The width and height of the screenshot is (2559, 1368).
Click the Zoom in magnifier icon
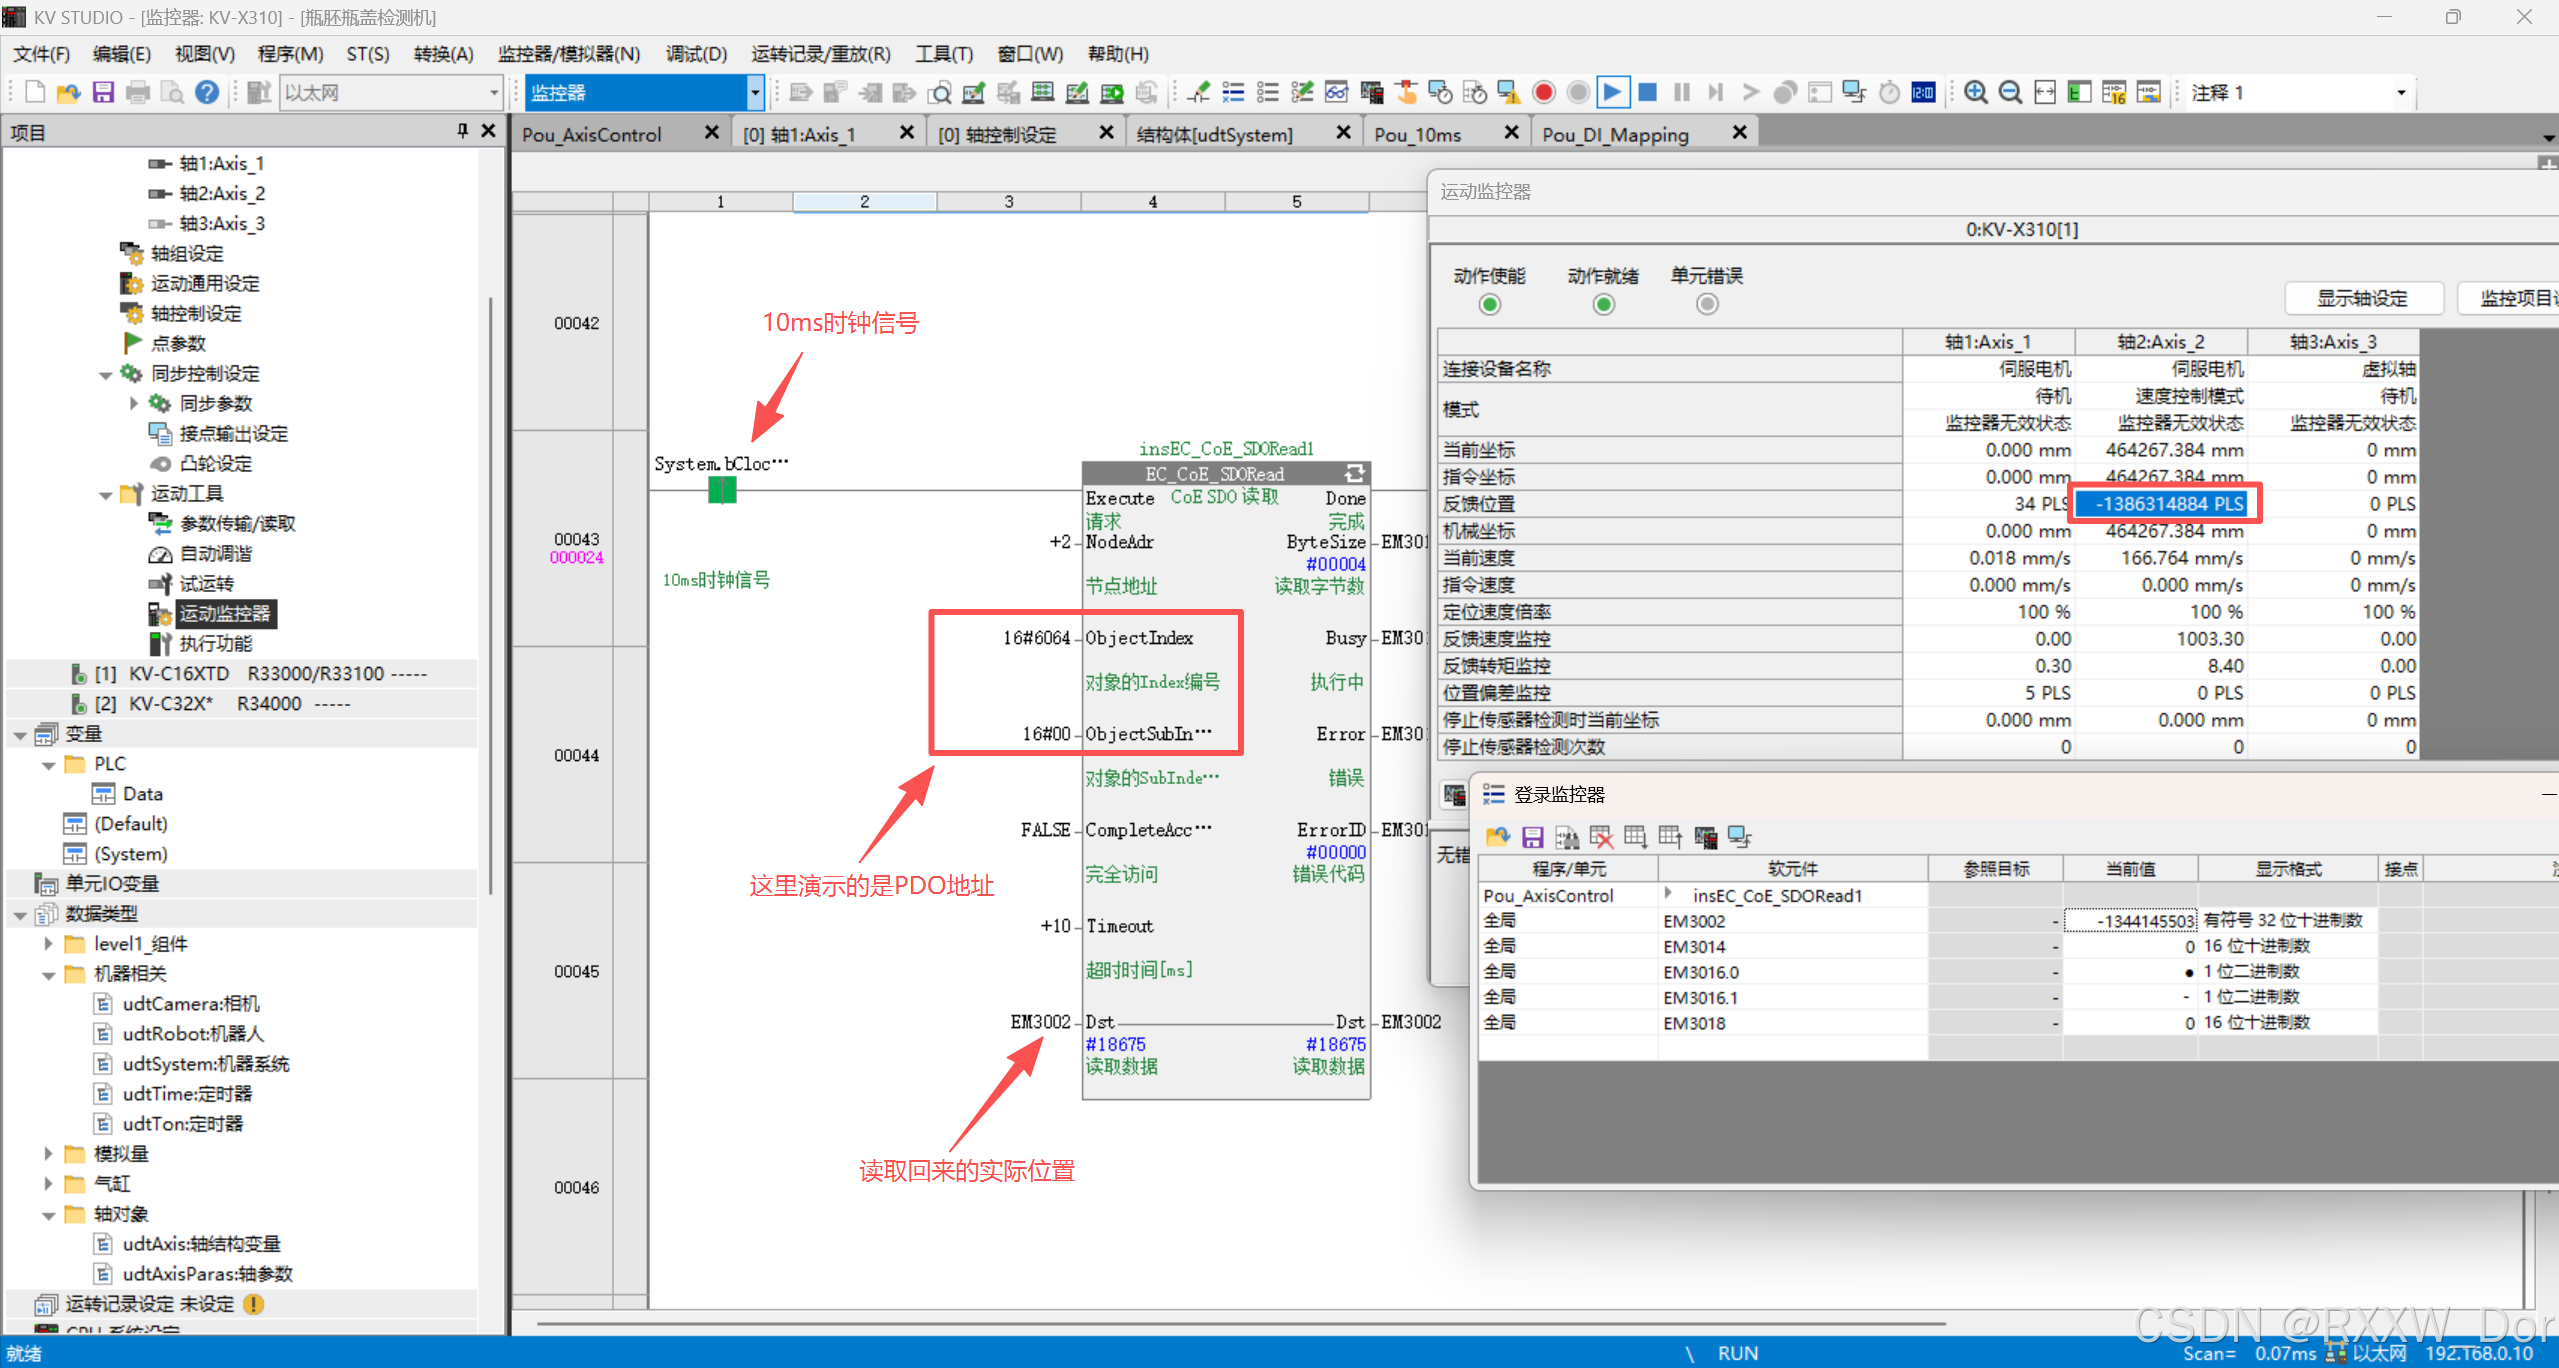[1975, 93]
